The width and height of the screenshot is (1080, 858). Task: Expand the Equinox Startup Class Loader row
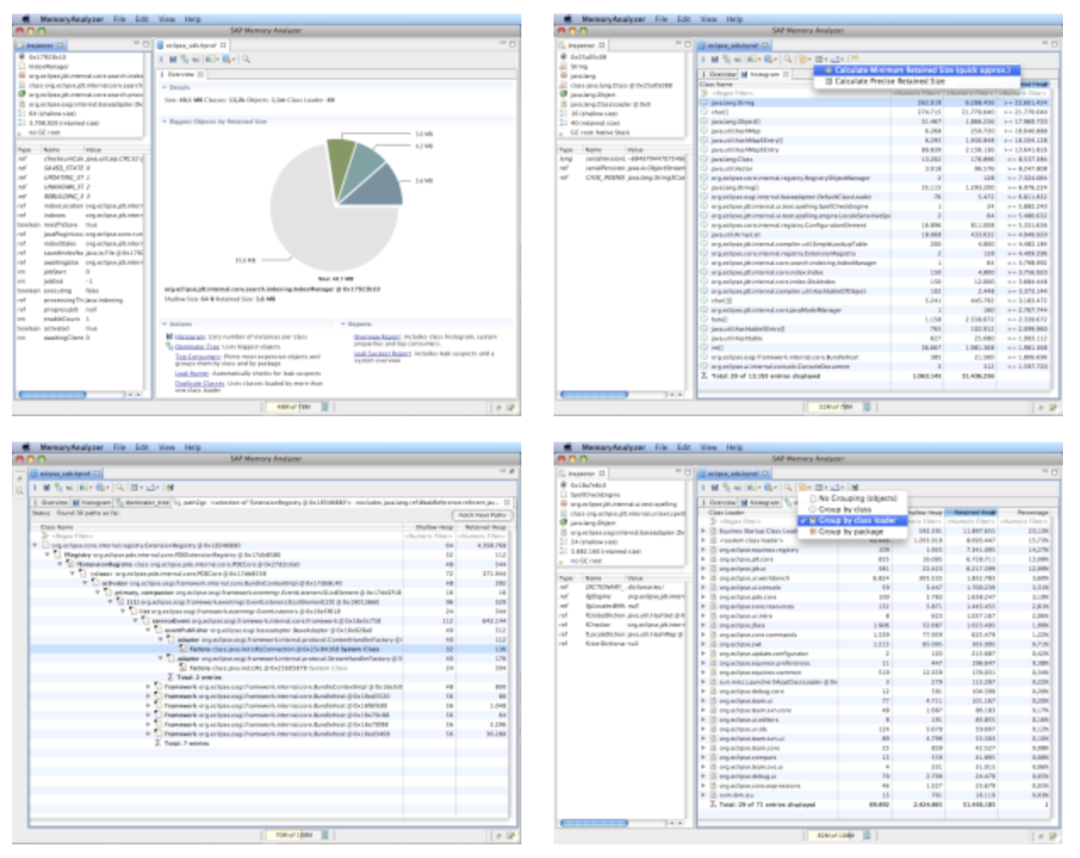pyautogui.click(x=703, y=531)
